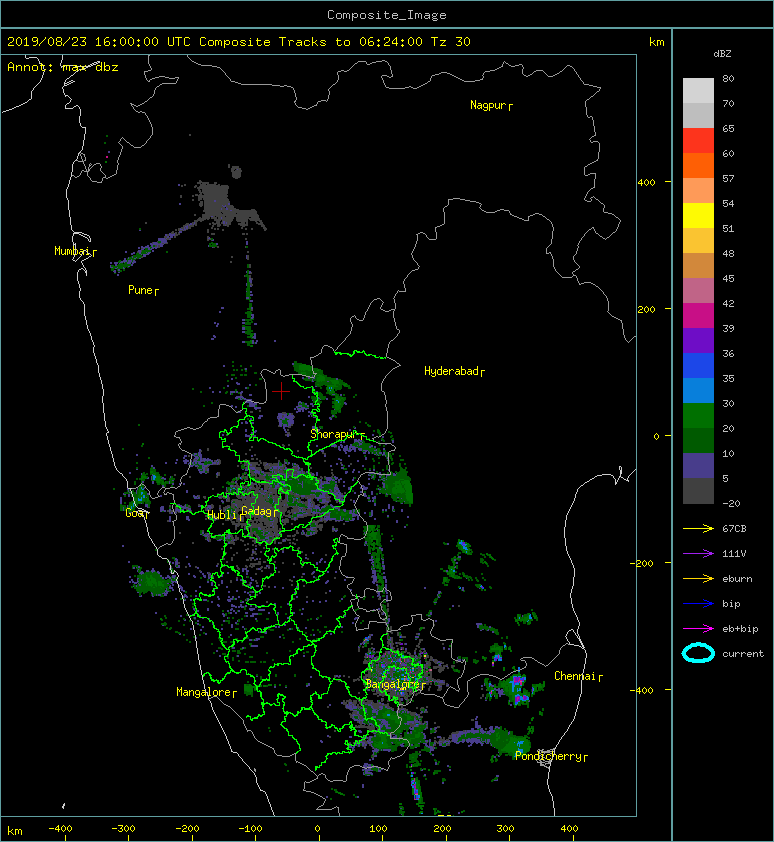The width and height of the screenshot is (774, 842).
Task: Select the magenta 42-39 dBZ swatch
Action: (698, 316)
